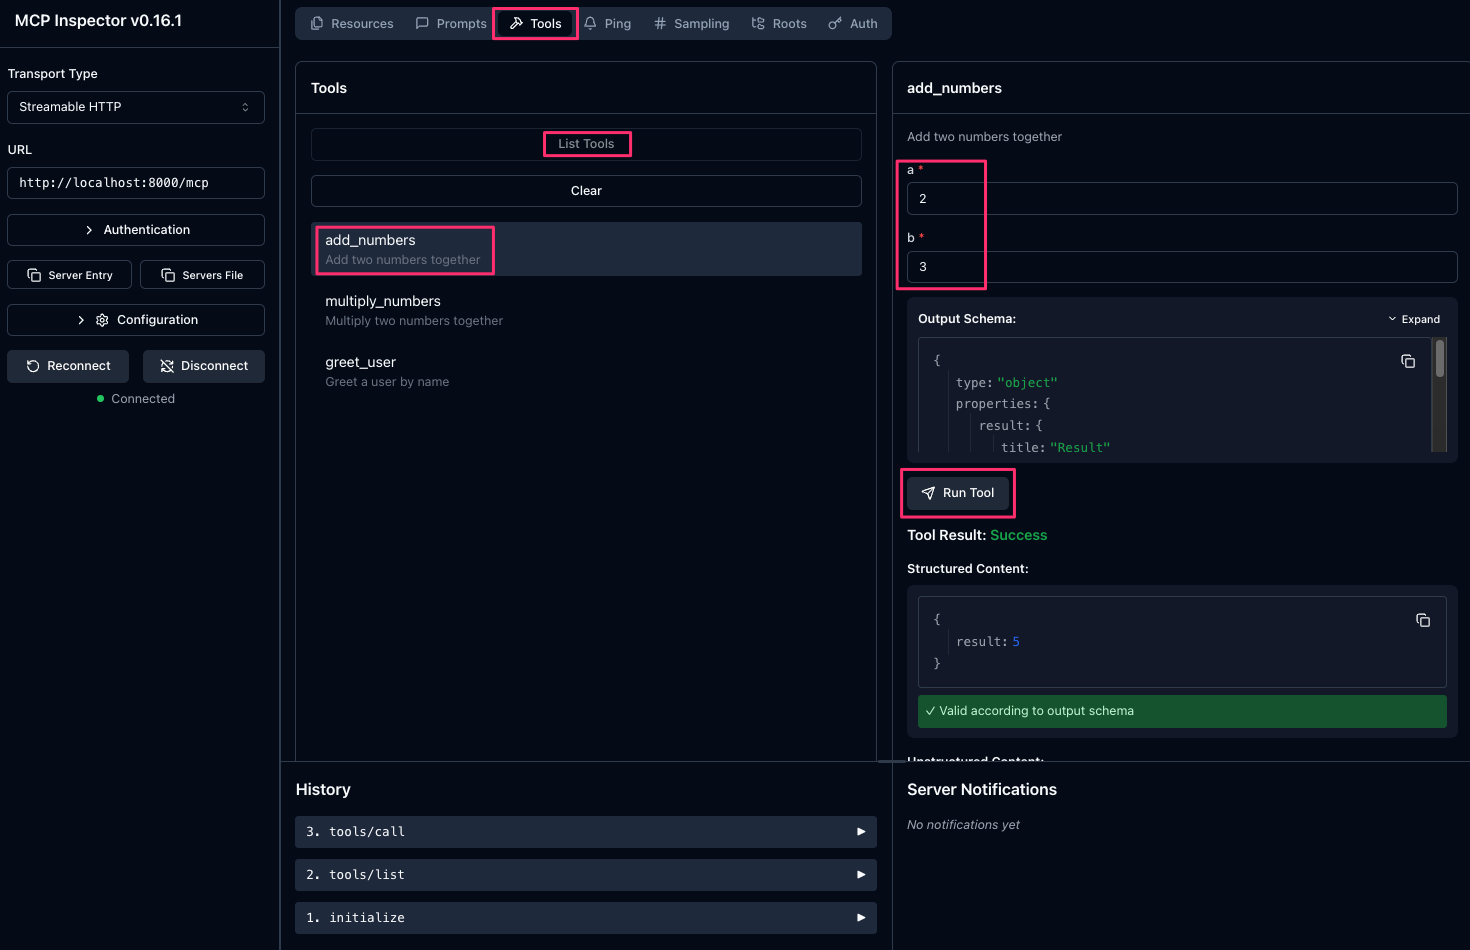Copy the Structured Content result
This screenshot has height=950, width=1470.
pos(1423,620)
